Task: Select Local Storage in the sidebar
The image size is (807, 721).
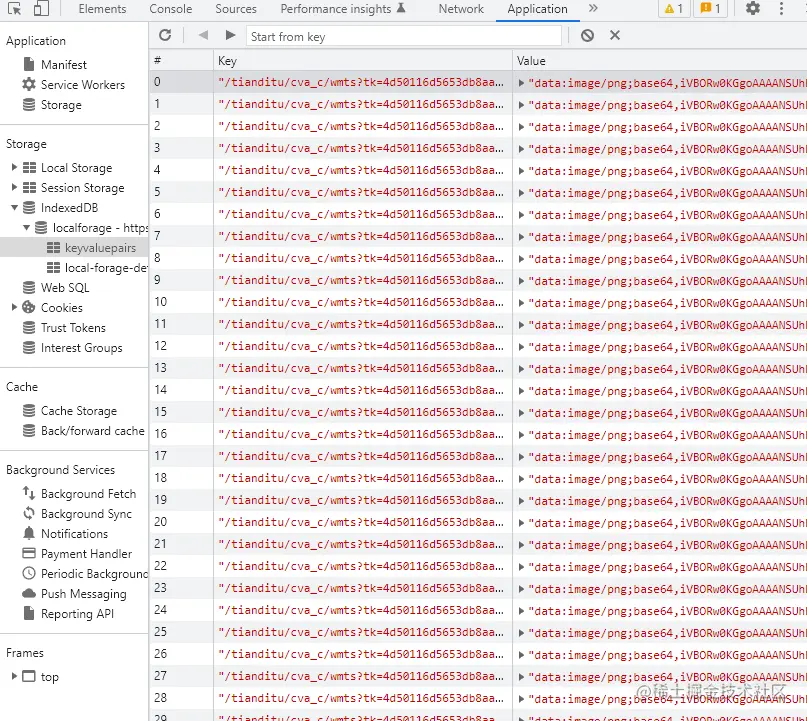Action: pyautogui.click(x=76, y=168)
